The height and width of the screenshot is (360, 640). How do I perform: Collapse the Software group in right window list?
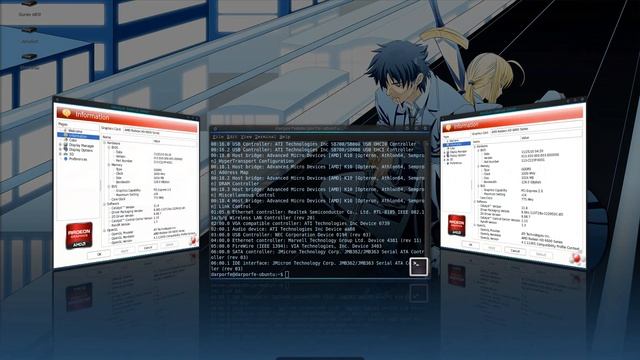pyautogui.click(x=475, y=201)
